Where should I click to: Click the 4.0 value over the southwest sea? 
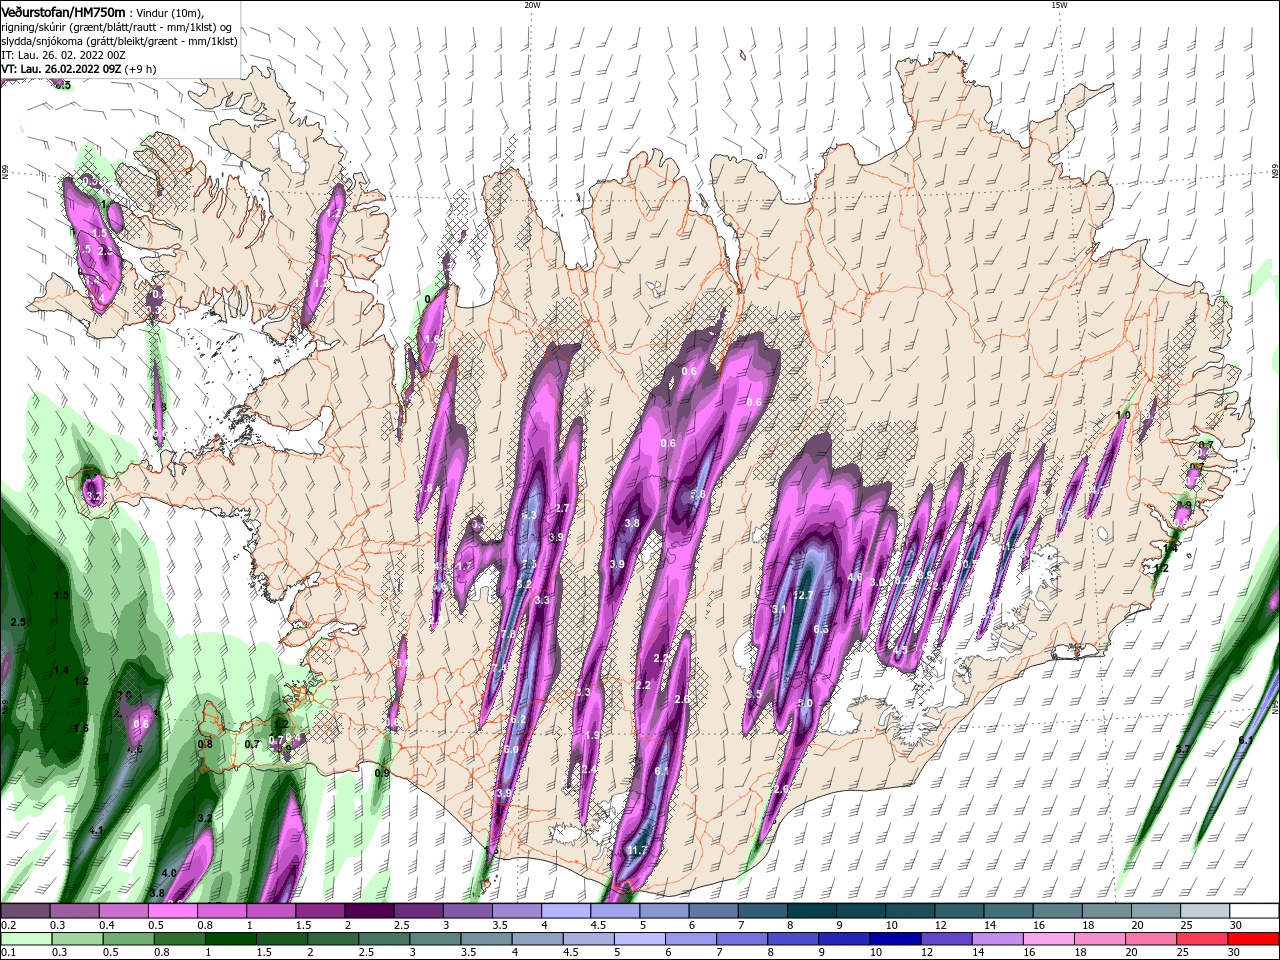coord(169,873)
